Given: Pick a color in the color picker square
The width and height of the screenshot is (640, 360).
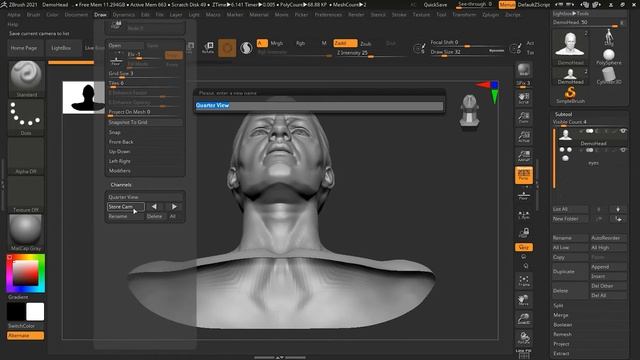Looking at the screenshot, I should 25,273.
